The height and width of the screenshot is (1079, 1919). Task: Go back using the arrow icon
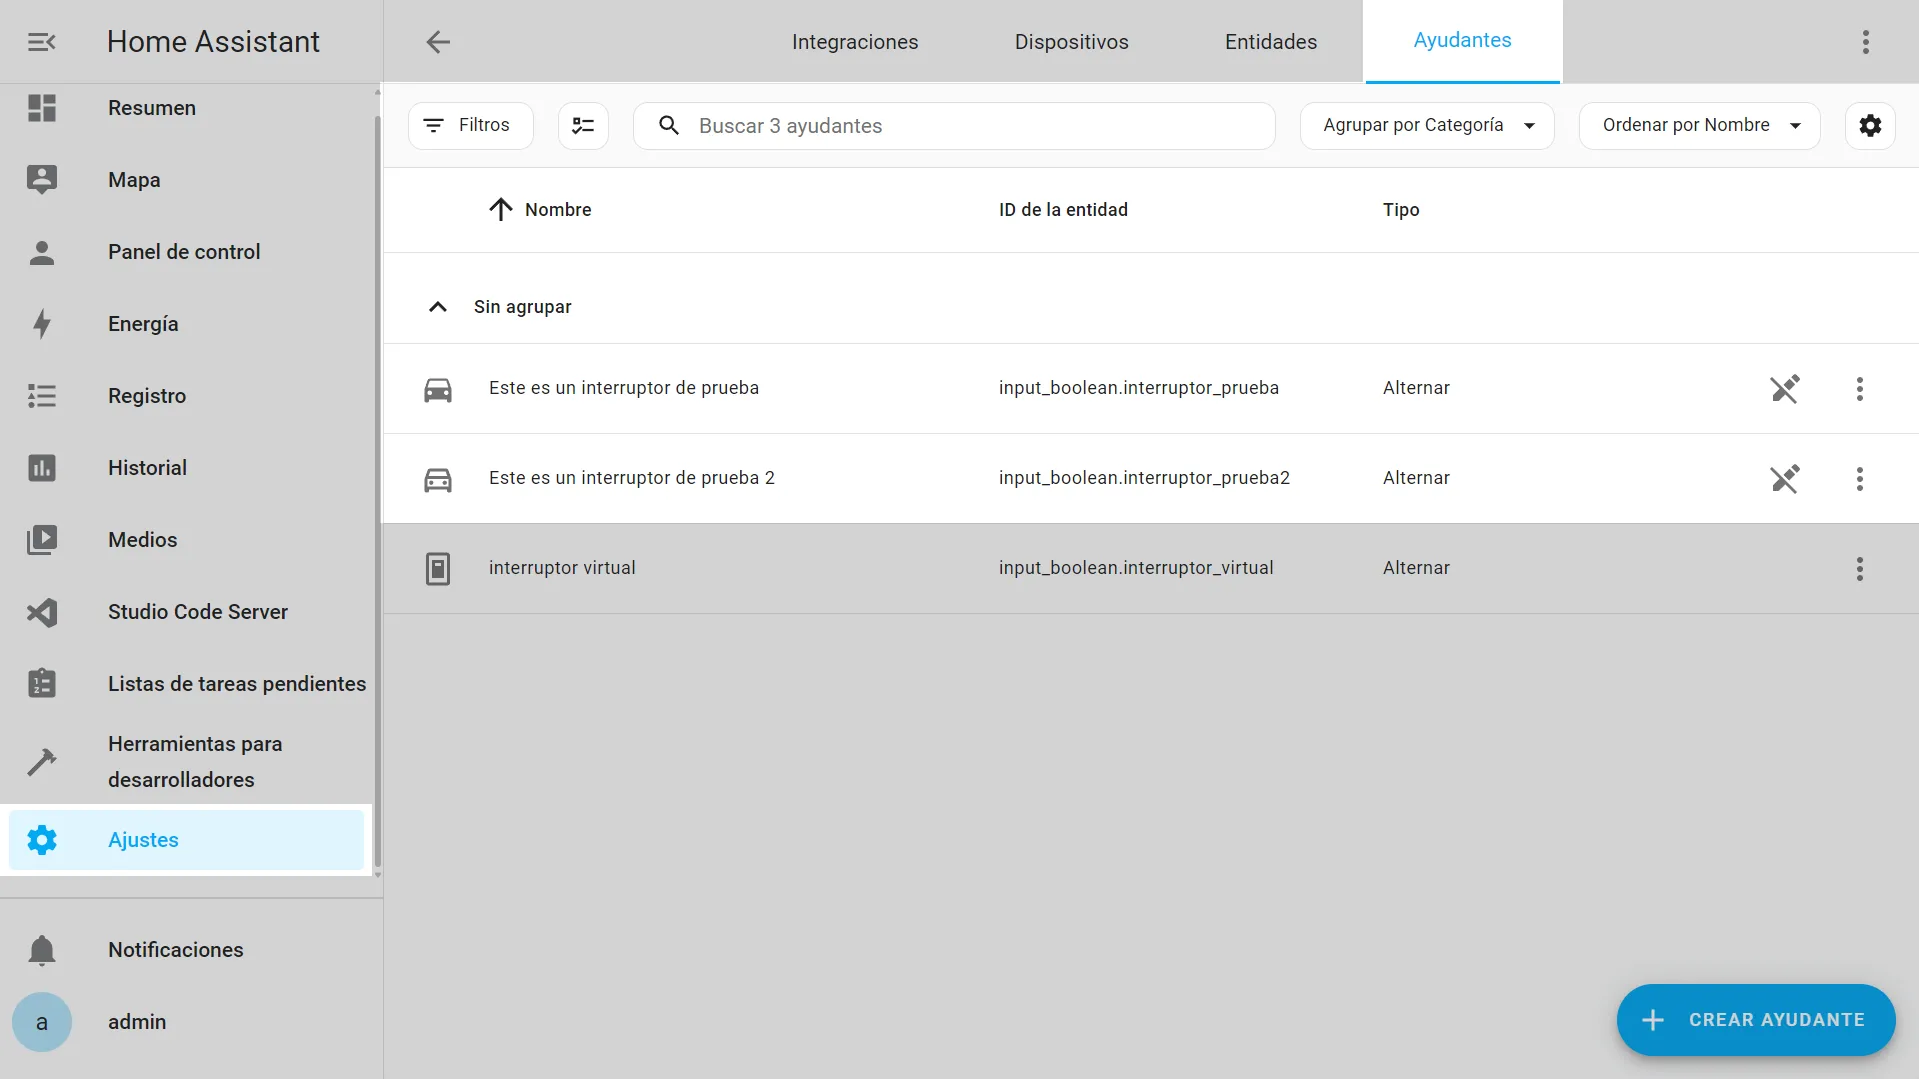[x=438, y=42]
